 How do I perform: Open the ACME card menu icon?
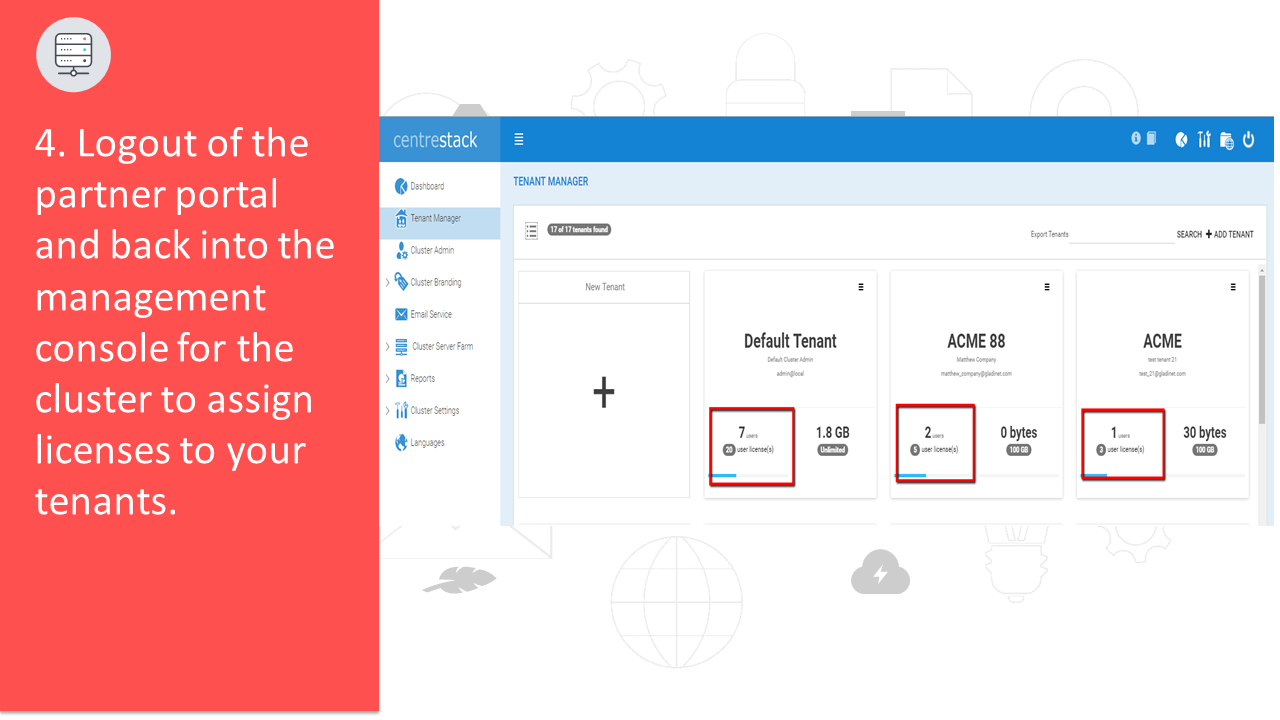[x=1233, y=287]
